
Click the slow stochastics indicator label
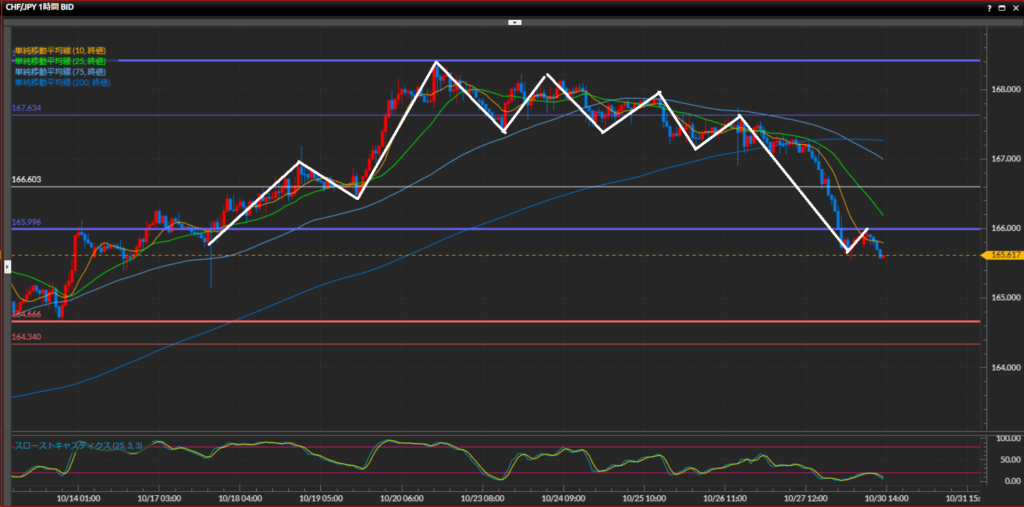click(80, 445)
